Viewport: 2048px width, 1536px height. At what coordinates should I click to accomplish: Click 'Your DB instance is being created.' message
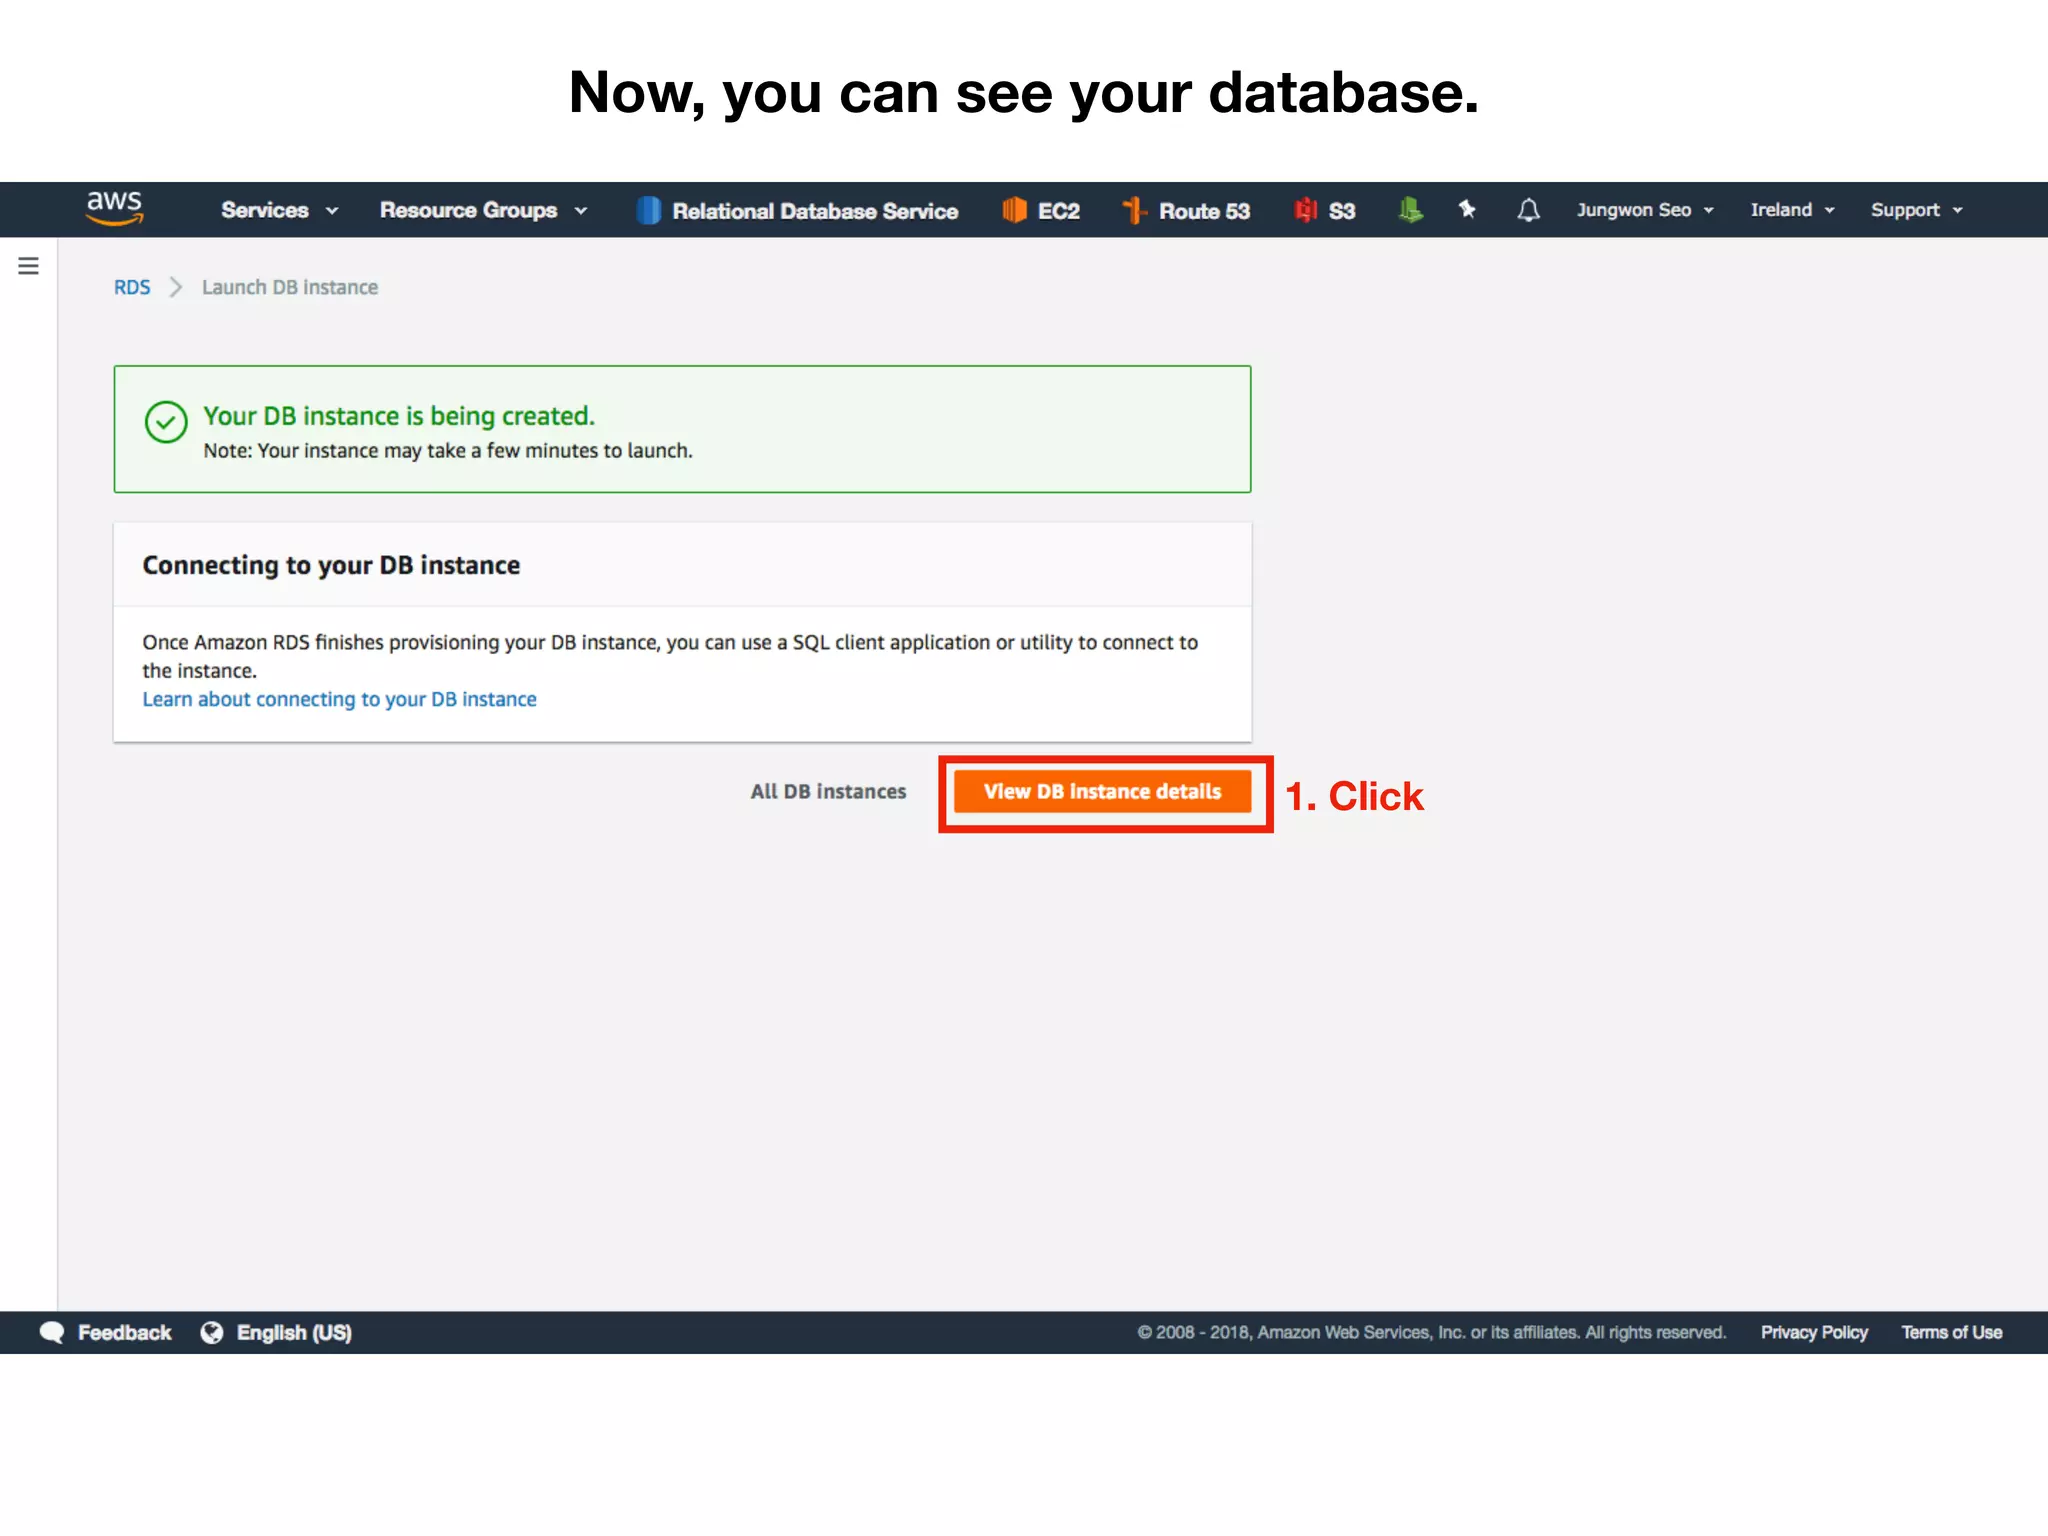tap(399, 416)
